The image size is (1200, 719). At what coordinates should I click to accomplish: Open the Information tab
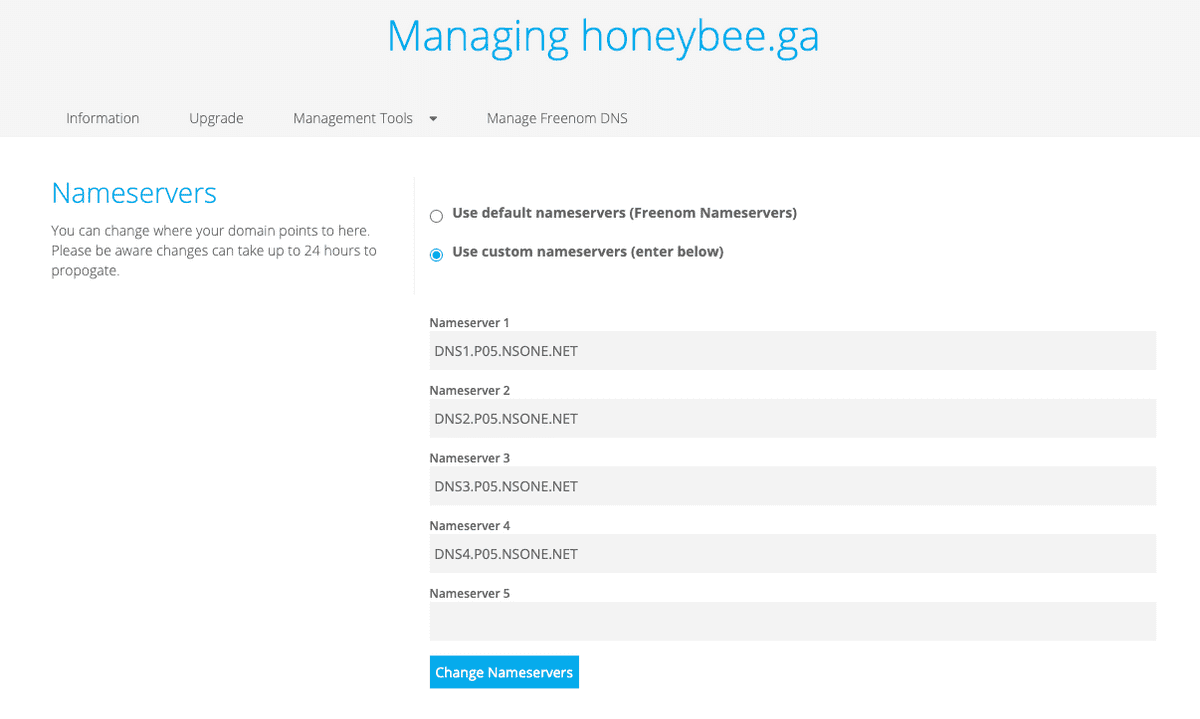coord(102,118)
